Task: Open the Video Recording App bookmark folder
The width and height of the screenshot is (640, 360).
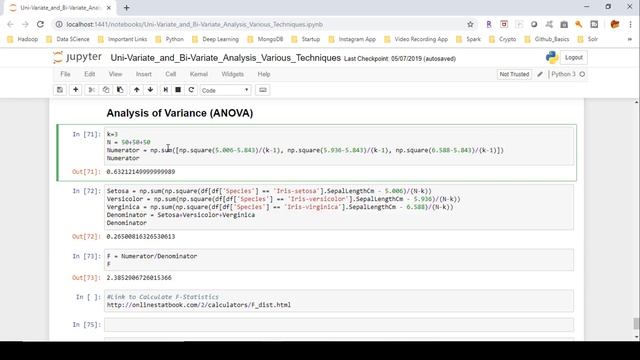Action: point(416,39)
